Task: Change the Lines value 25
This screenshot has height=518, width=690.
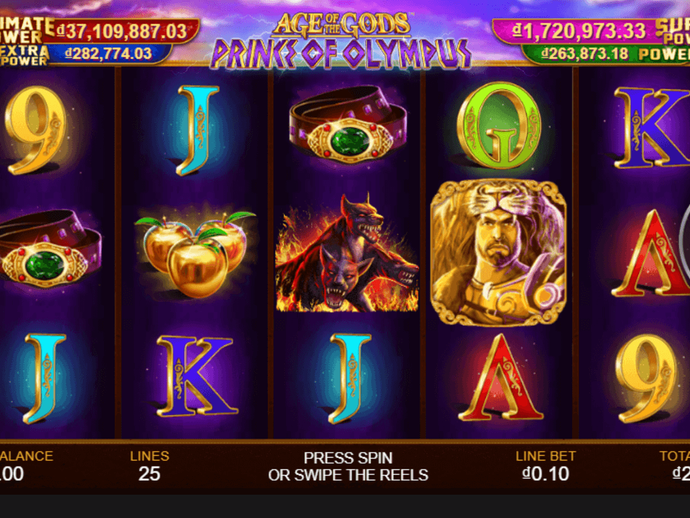Action: (149, 474)
